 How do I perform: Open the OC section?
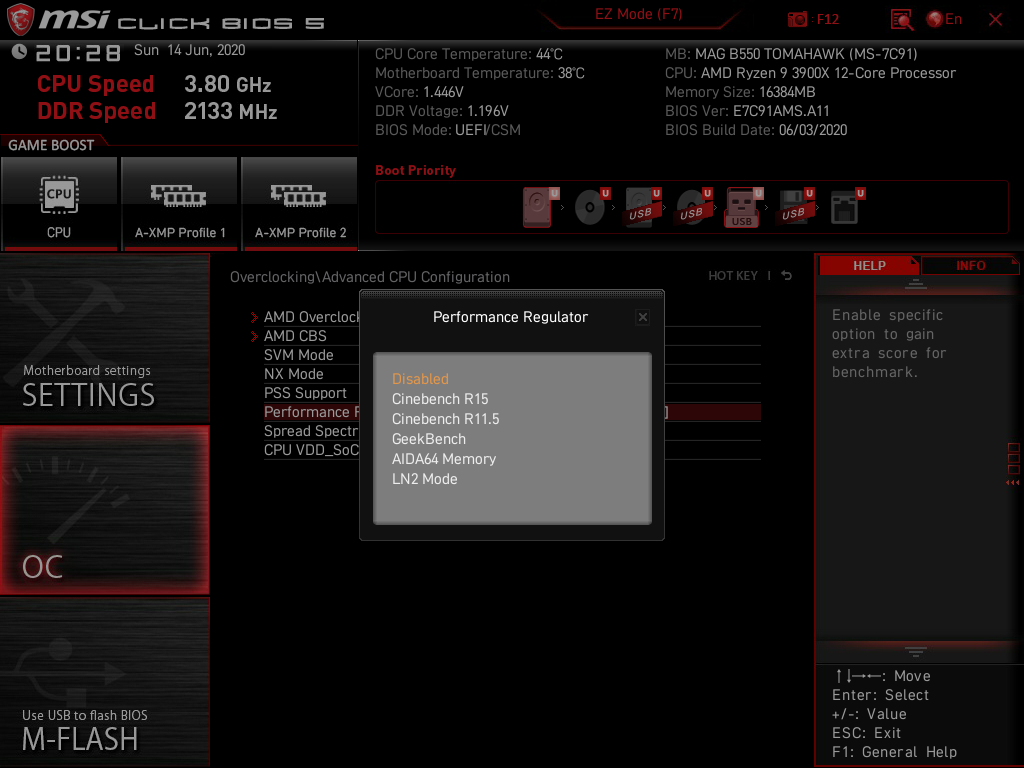pos(104,510)
